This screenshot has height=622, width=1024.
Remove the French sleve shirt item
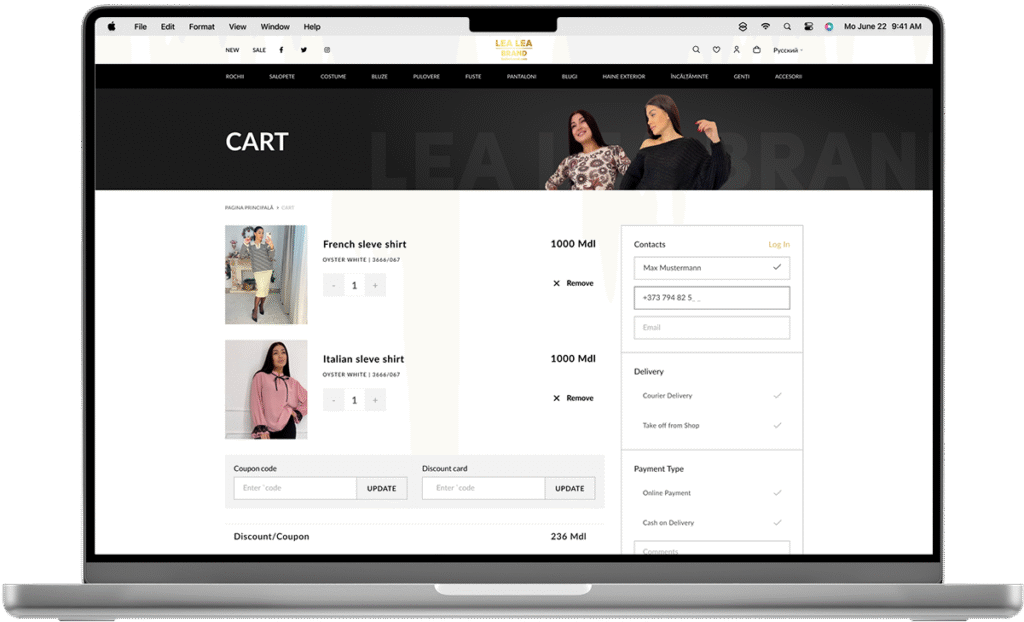[573, 284]
